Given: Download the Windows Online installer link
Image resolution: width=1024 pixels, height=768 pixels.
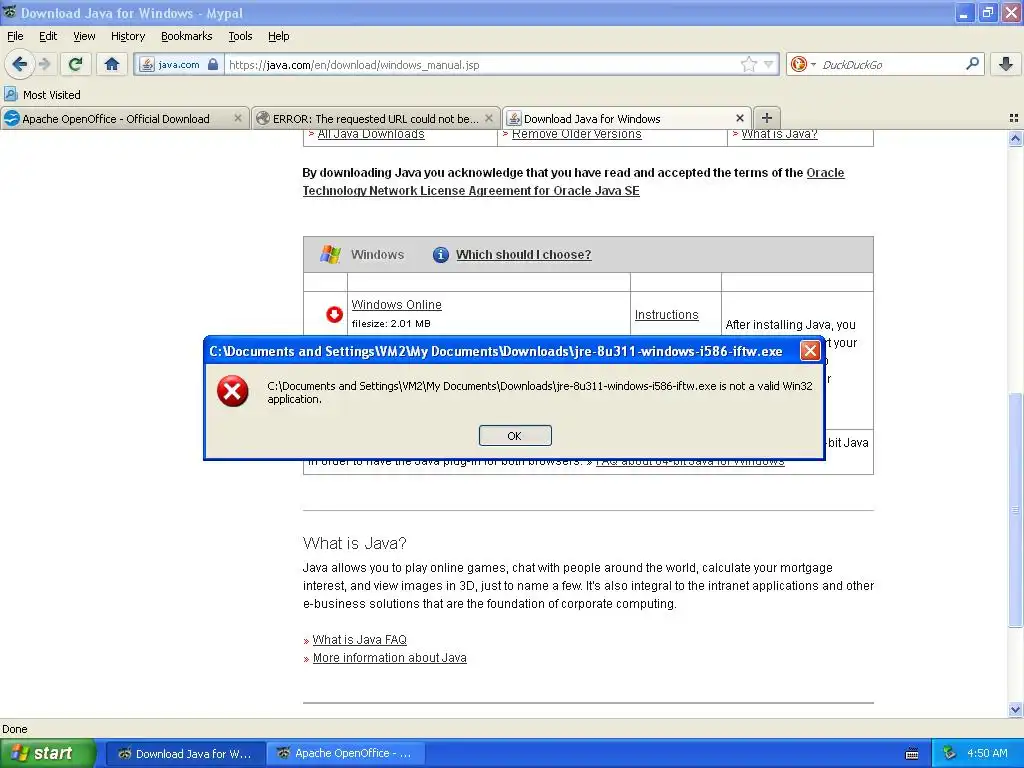Looking at the screenshot, I should [x=396, y=304].
